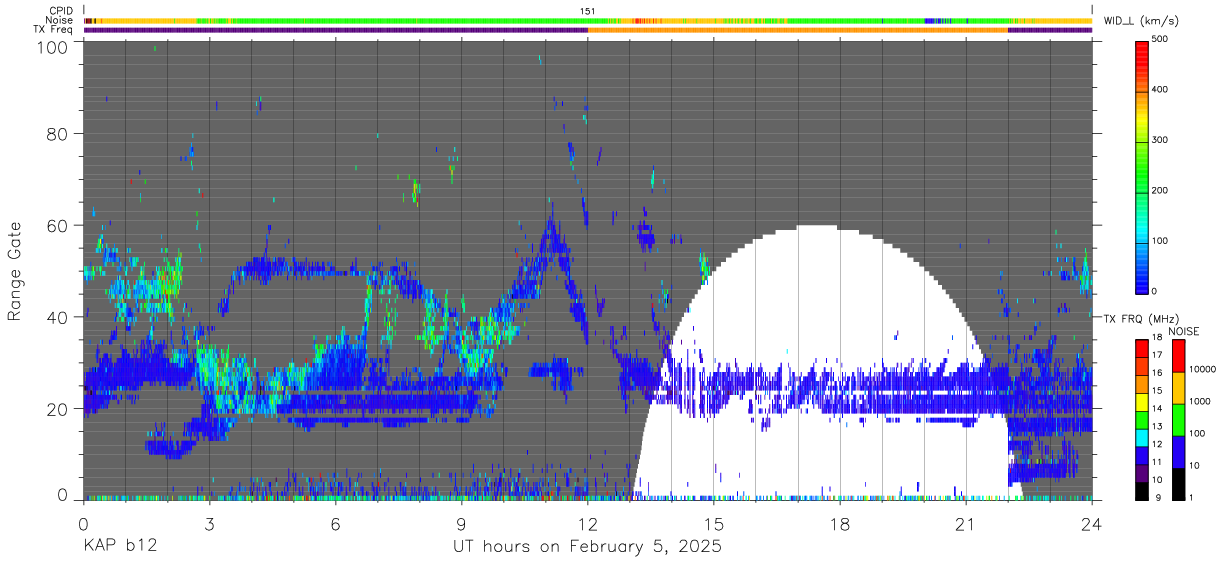
Task: Click the CPID label above the plot
Action: [x=61, y=10]
